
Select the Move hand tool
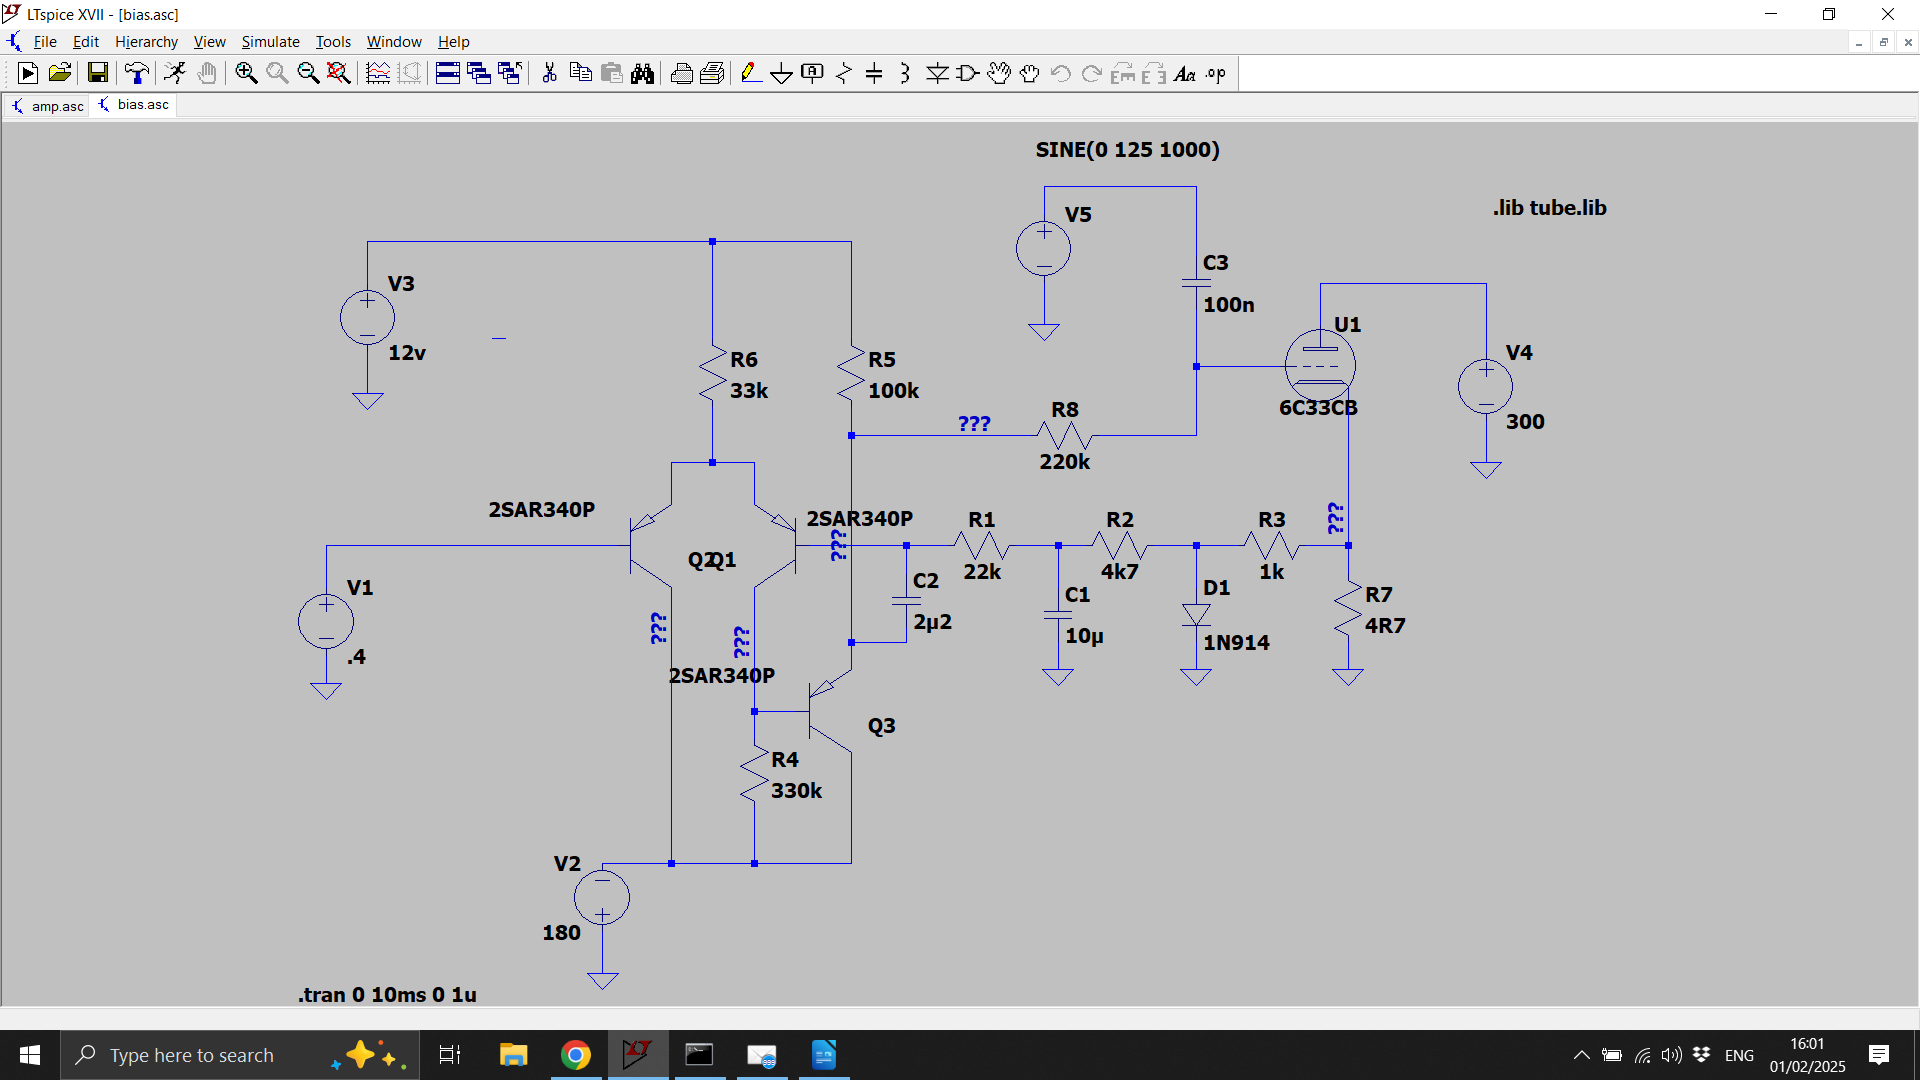tap(999, 73)
